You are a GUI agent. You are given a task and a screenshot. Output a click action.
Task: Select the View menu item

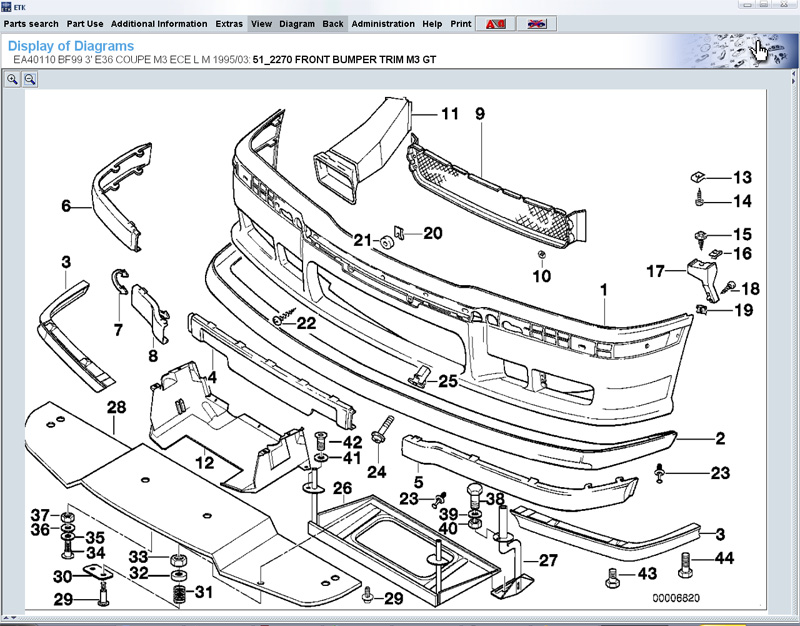click(x=261, y=23)
